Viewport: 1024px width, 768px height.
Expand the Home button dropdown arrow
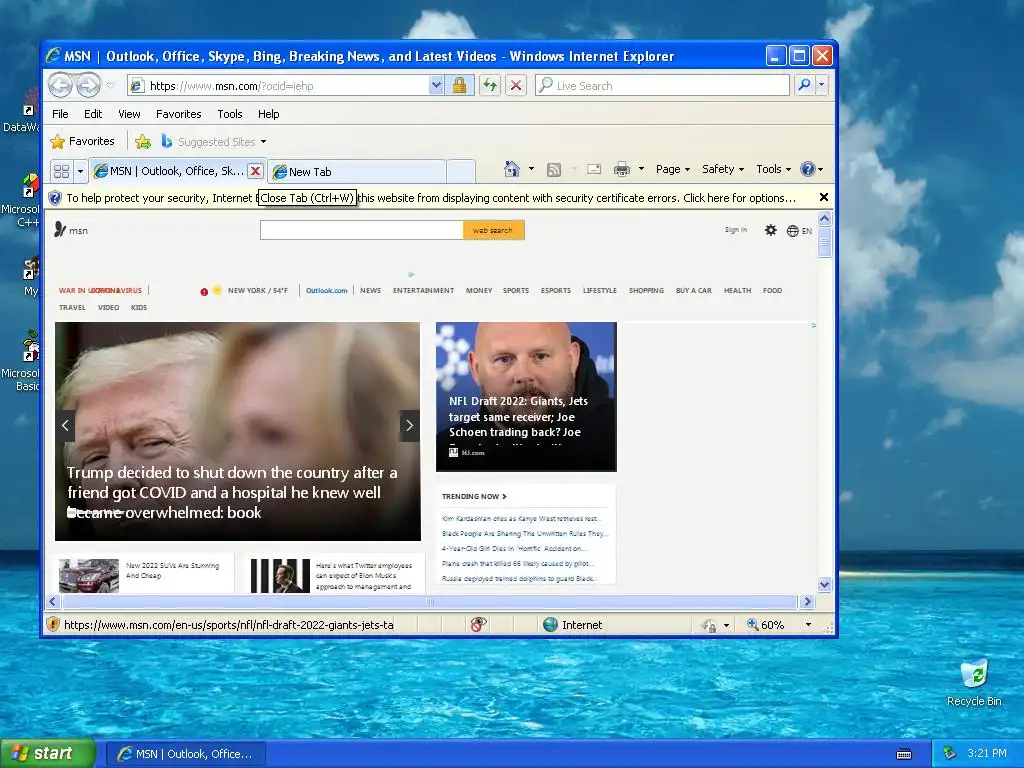click(x=531, y=169)
